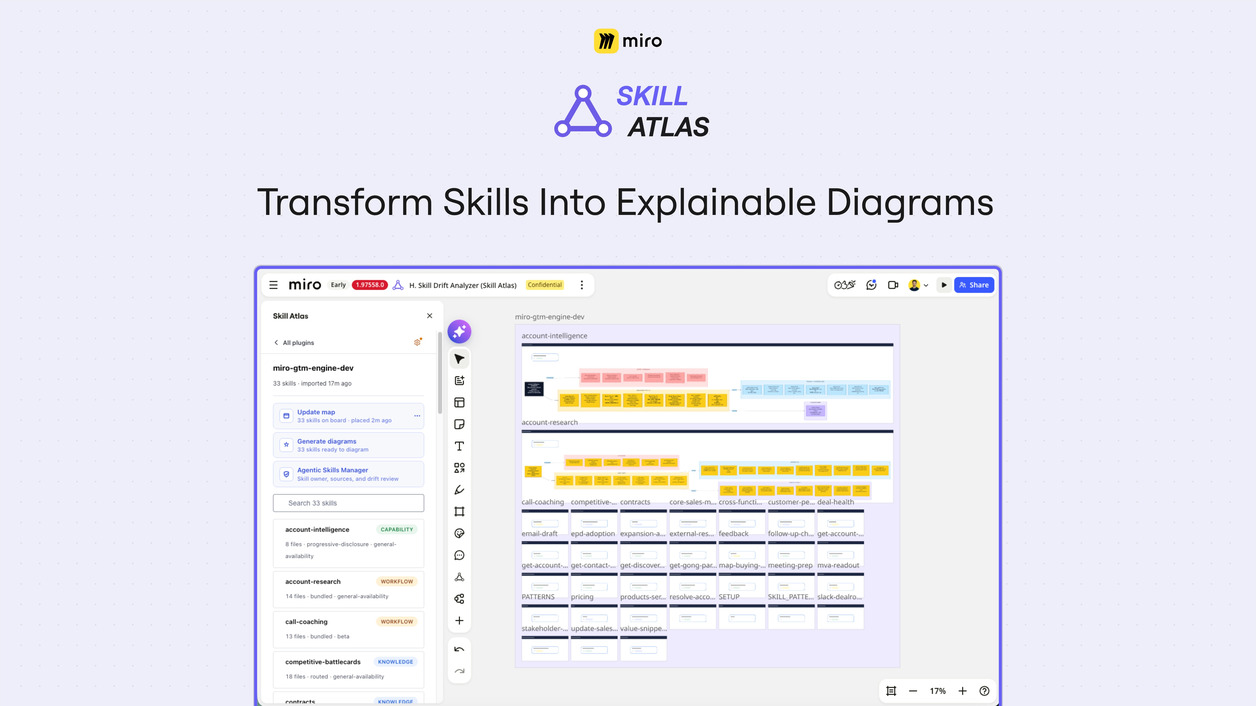
Task: Click the miro-gtm-engine-dev frame title
Action: click(x=550, y=317)
